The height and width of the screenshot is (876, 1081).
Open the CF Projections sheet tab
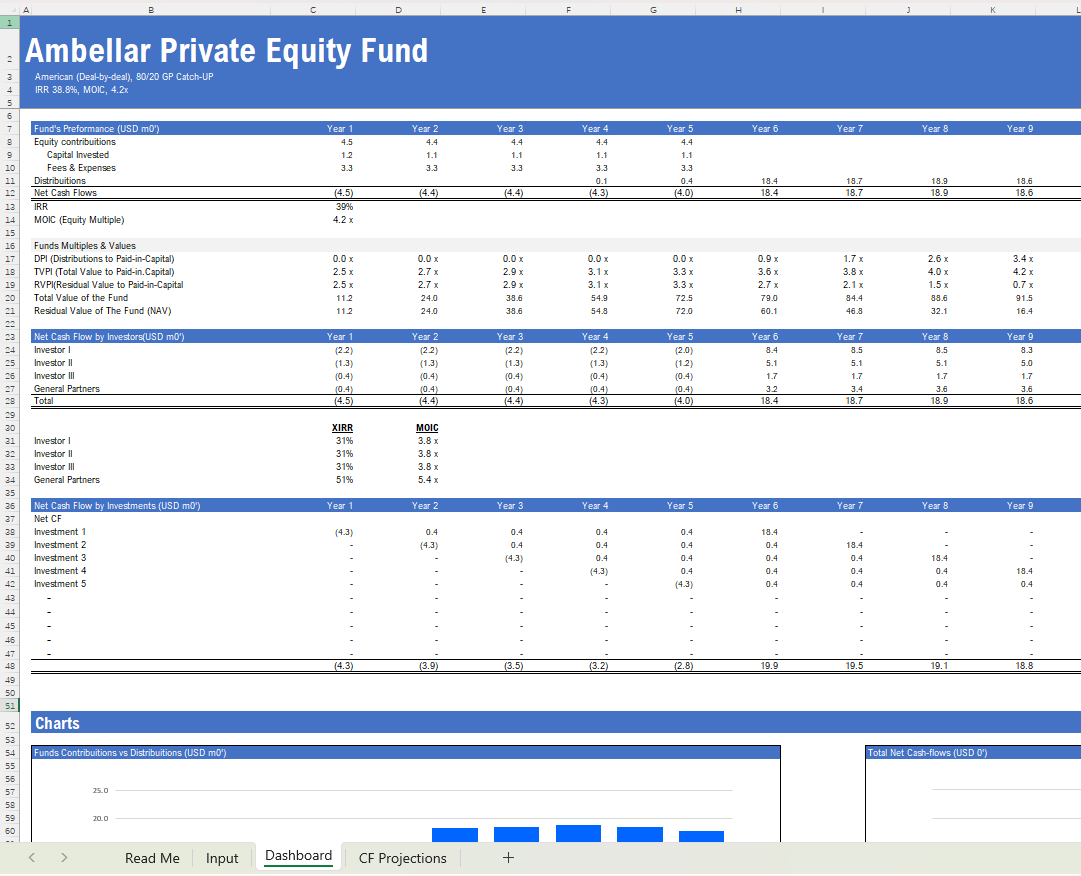coord(402,858)
